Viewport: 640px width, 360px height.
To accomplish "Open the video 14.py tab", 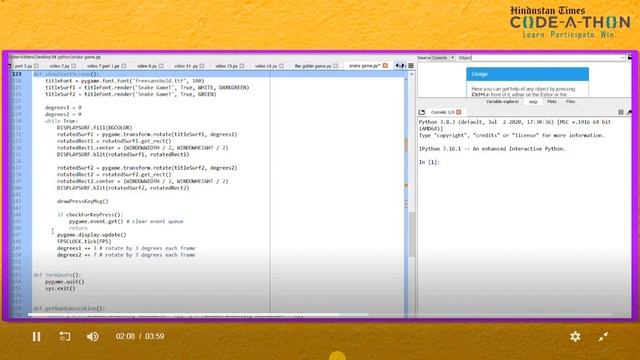I will tap(186, 66).
